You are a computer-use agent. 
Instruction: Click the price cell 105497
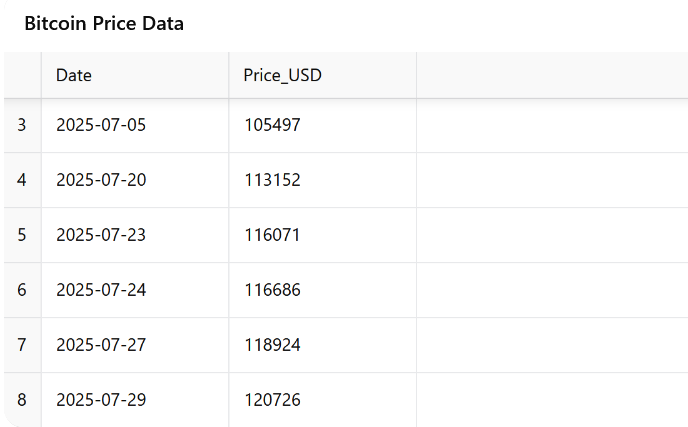click(x=322, y=125)
